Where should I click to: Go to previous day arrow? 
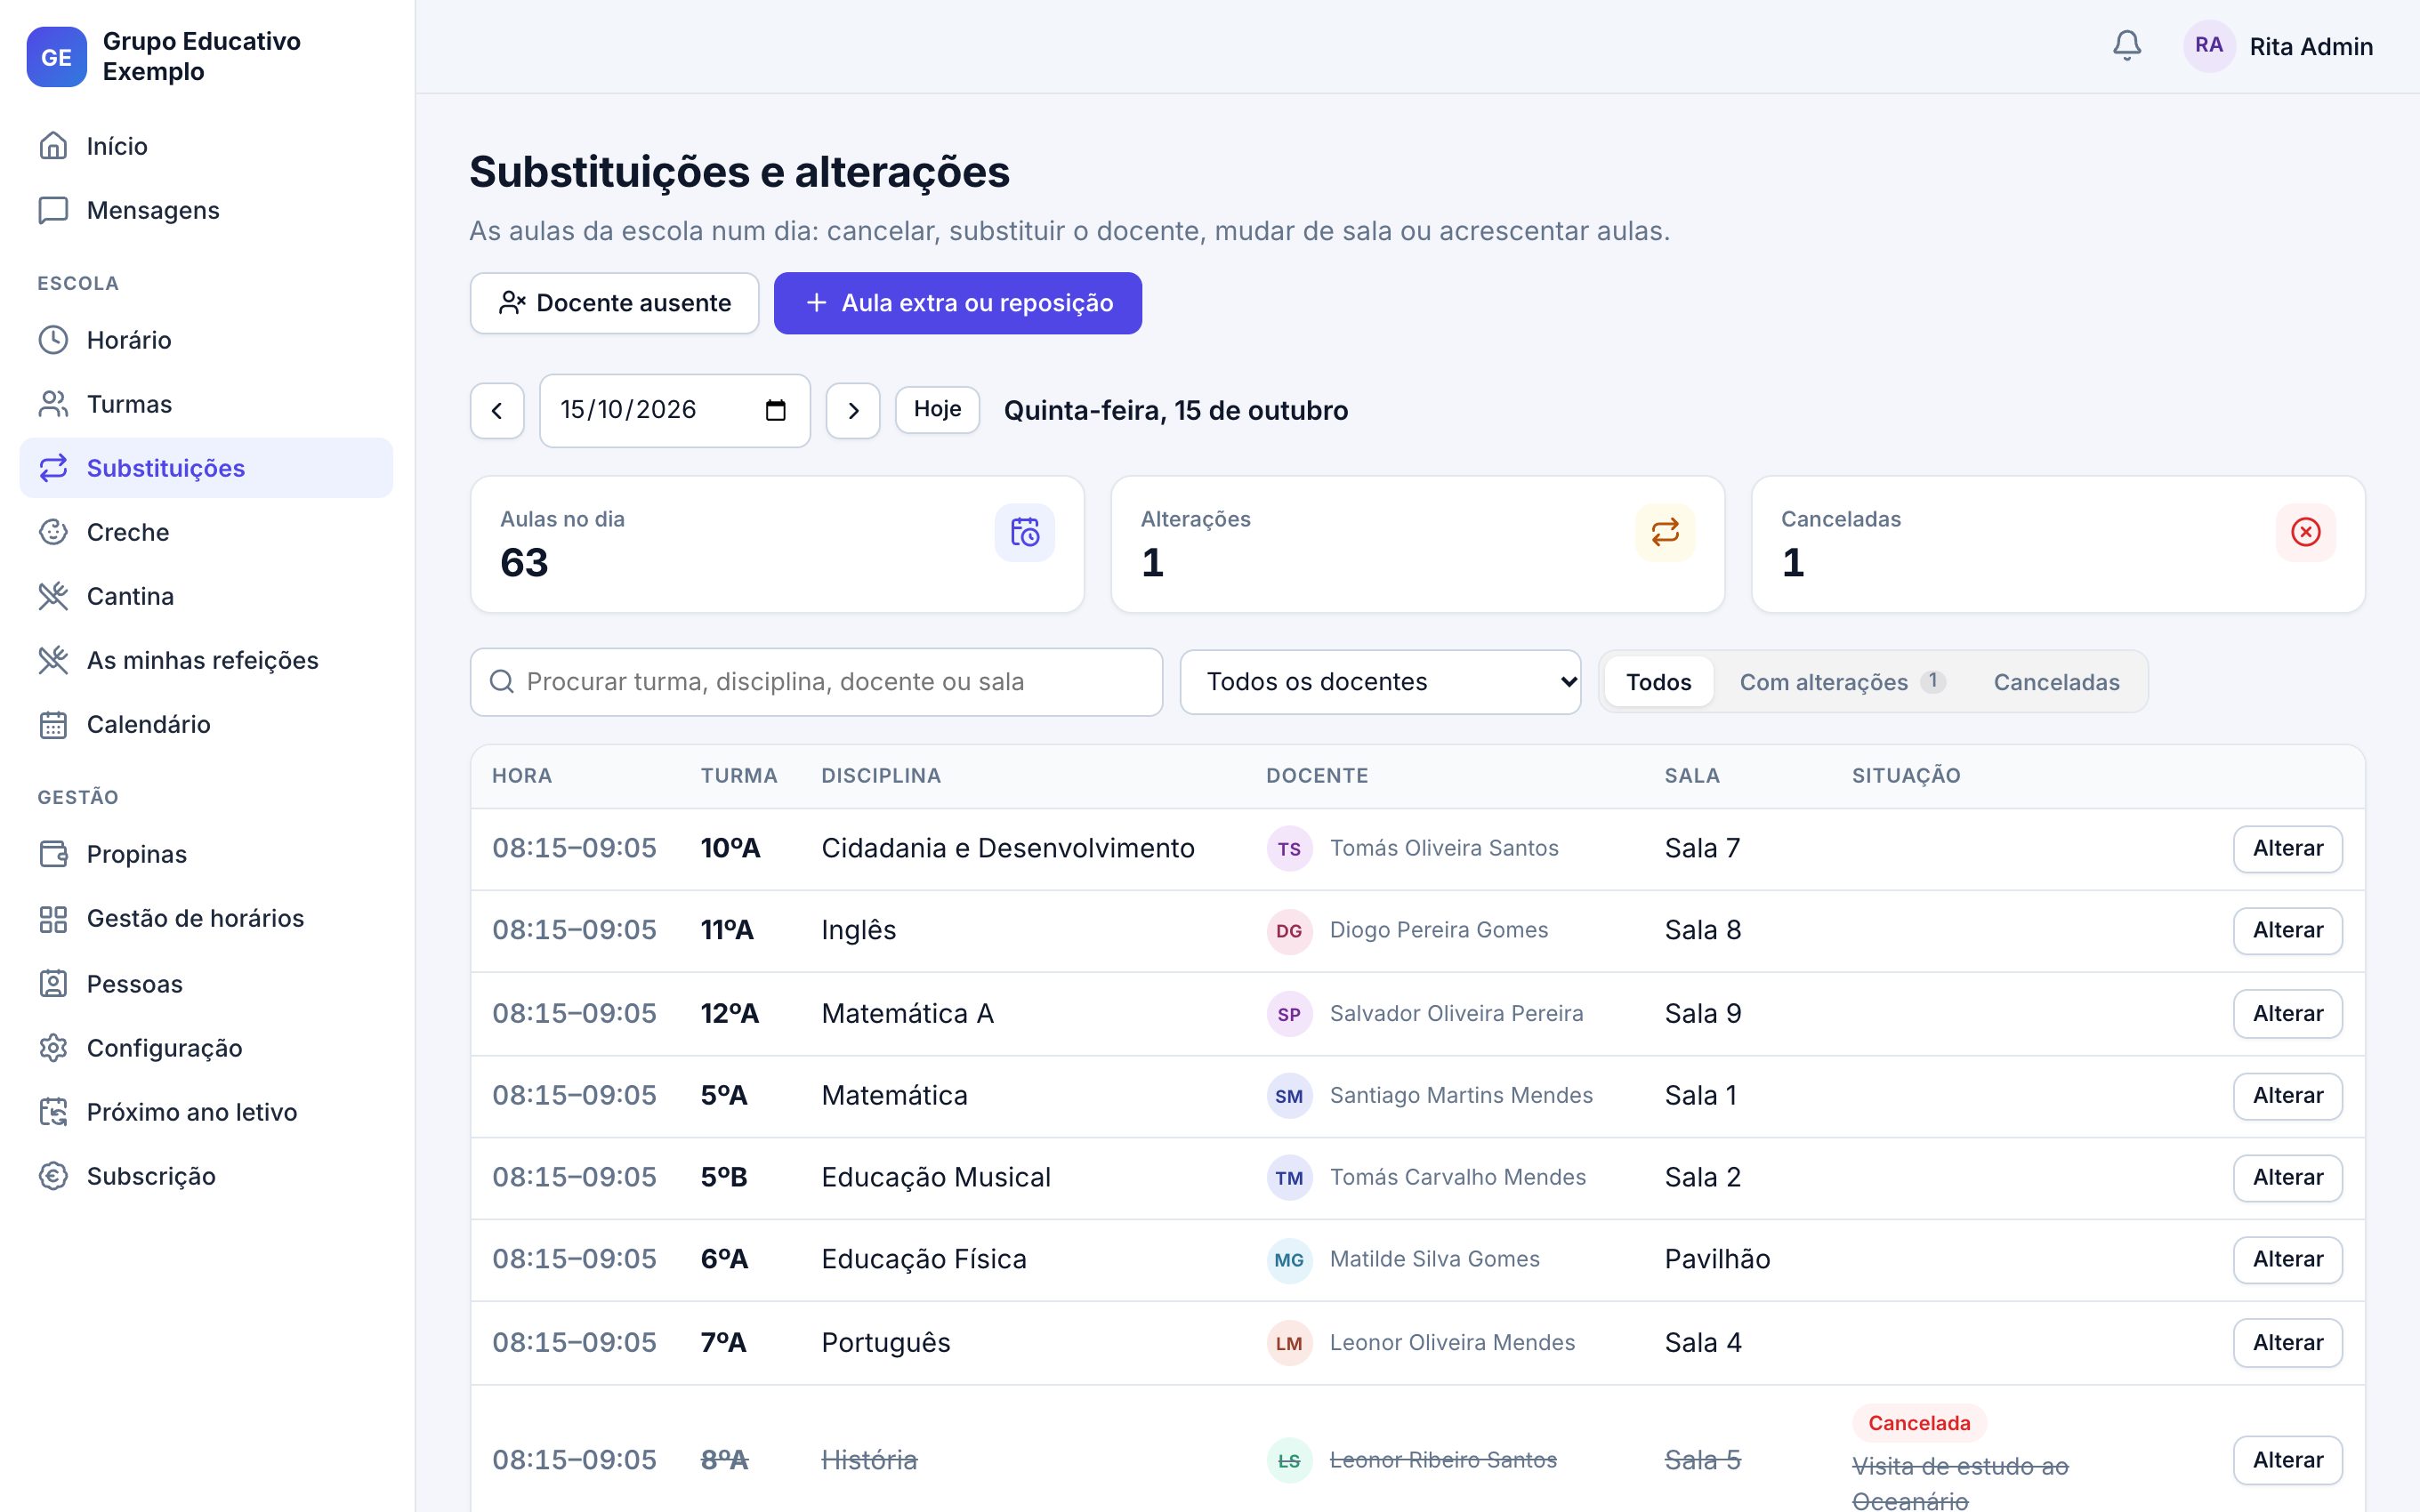coord(497,410)
